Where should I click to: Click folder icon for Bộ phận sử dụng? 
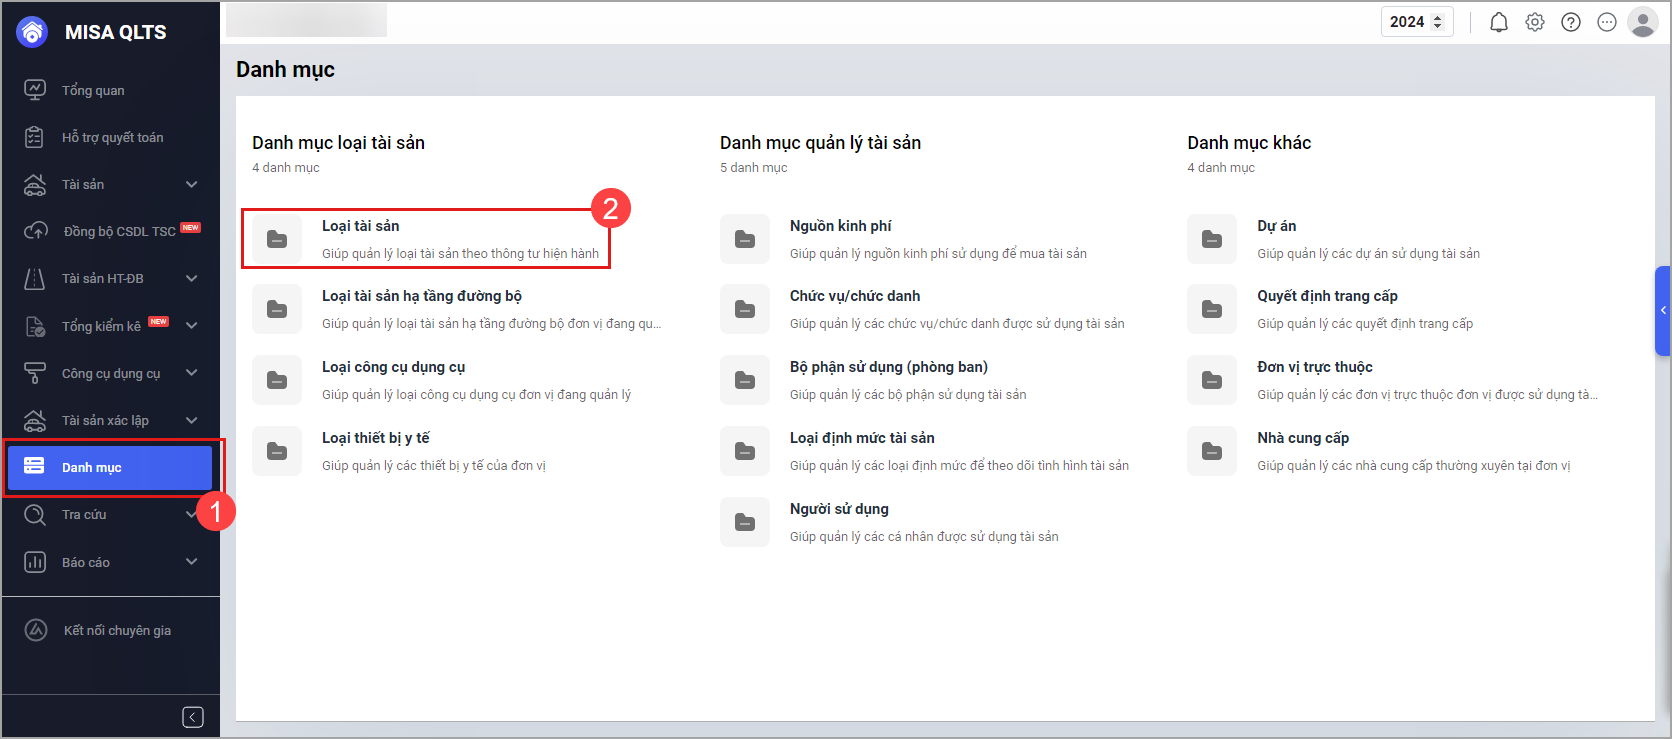745,380
